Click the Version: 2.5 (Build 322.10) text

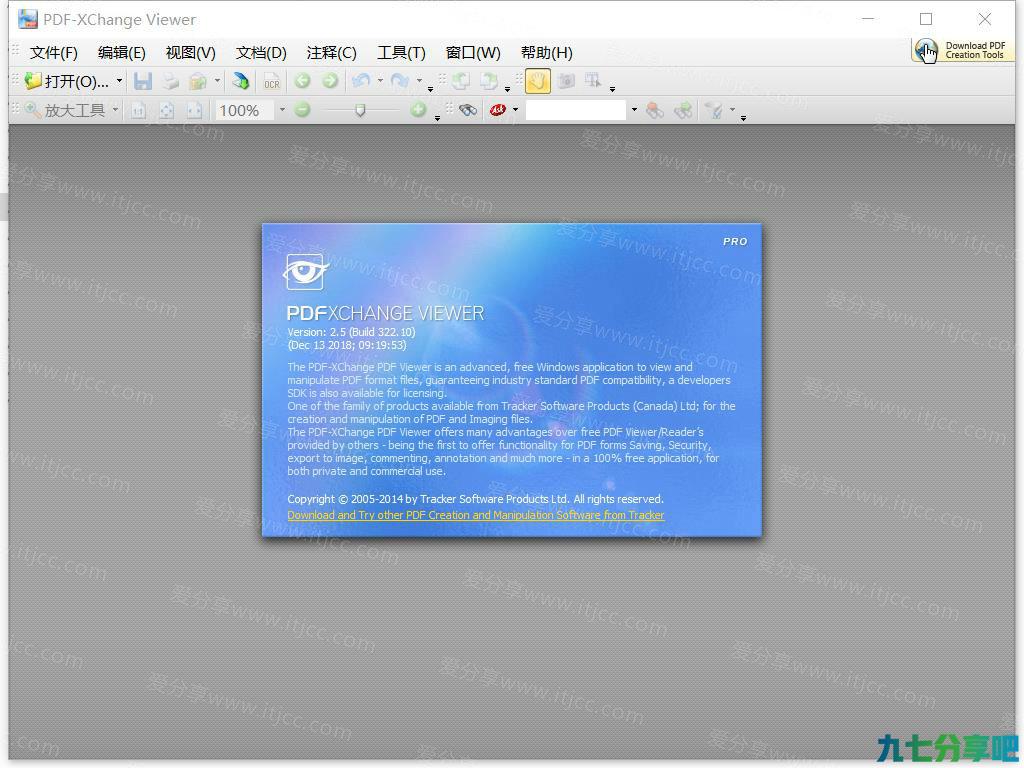[x=351, y=332]
